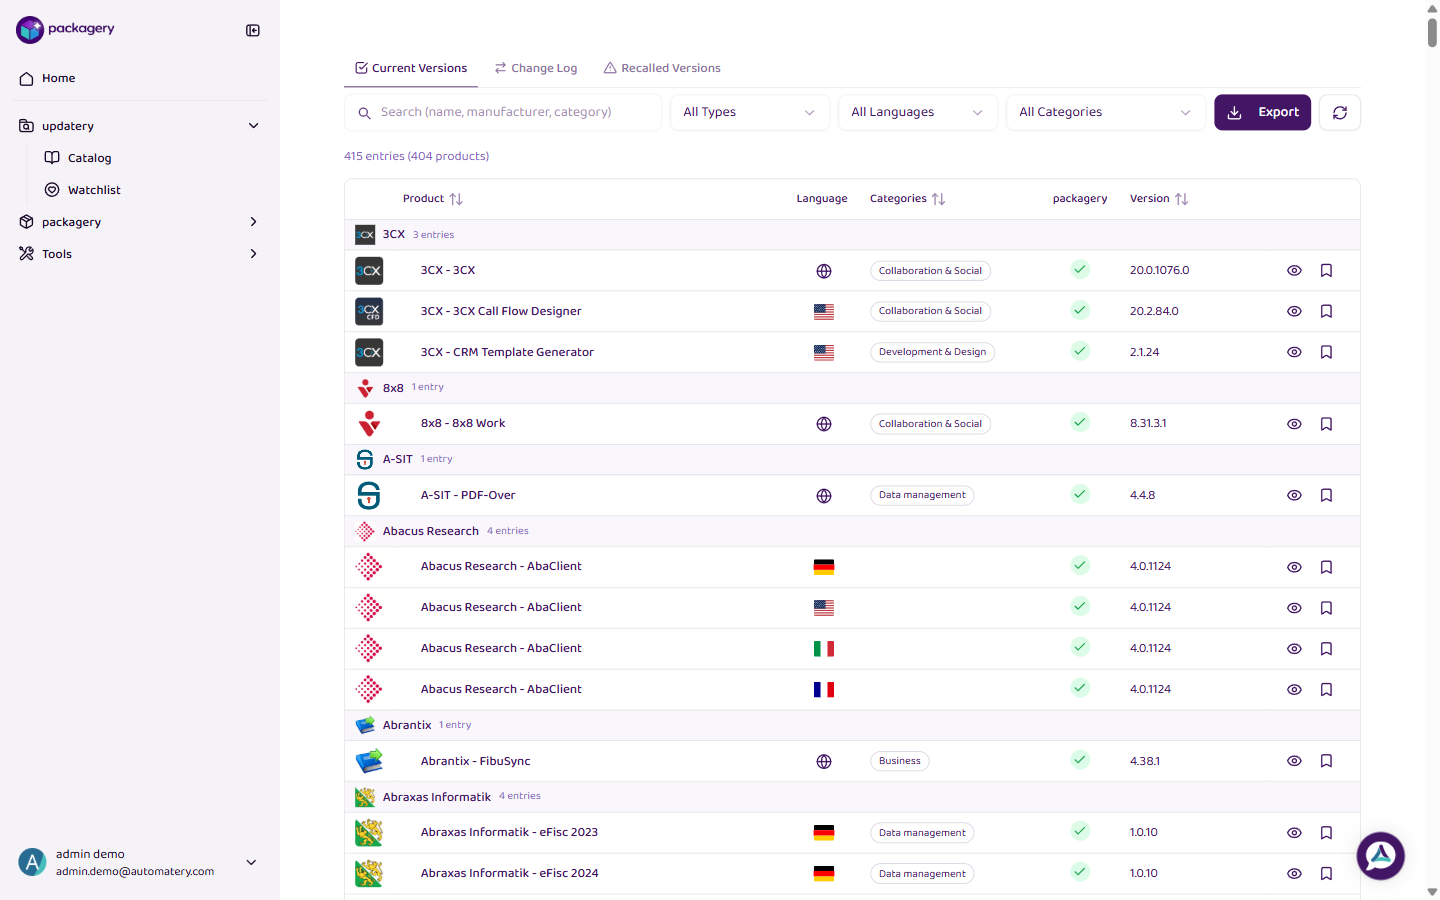The image size is (1440, 900).
Task: Sort by Version column arrows
Action: pyautogui.click(x=1181, y=199)
